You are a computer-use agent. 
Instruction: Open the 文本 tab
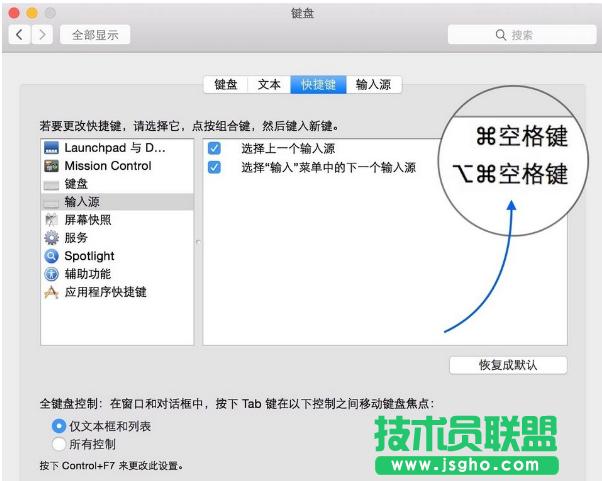[x=269, y=85]
